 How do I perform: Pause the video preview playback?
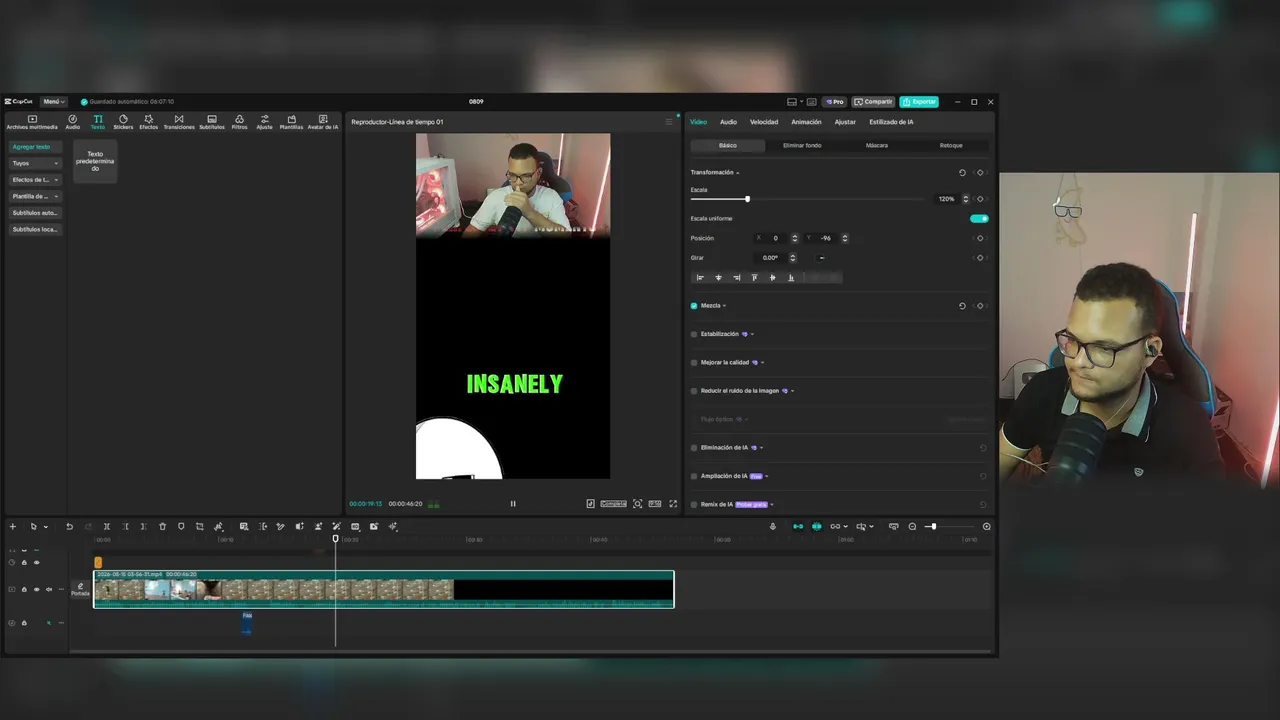(x=513, y=504)
